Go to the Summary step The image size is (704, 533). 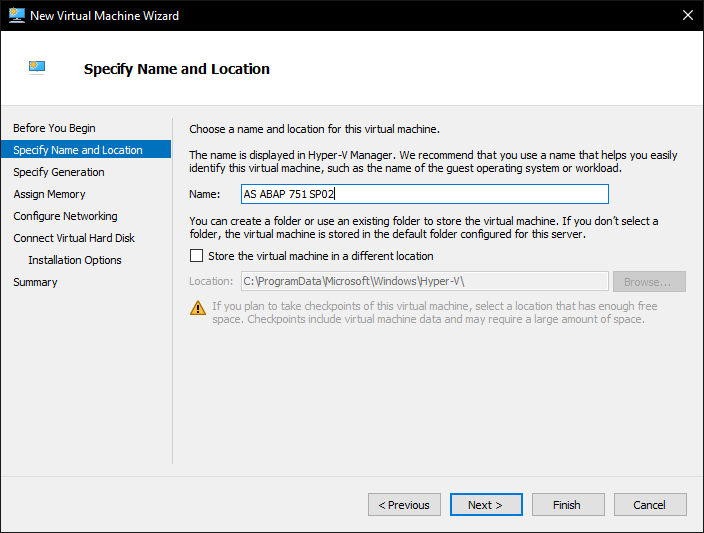pyautogui.click(x=35, y=282)
